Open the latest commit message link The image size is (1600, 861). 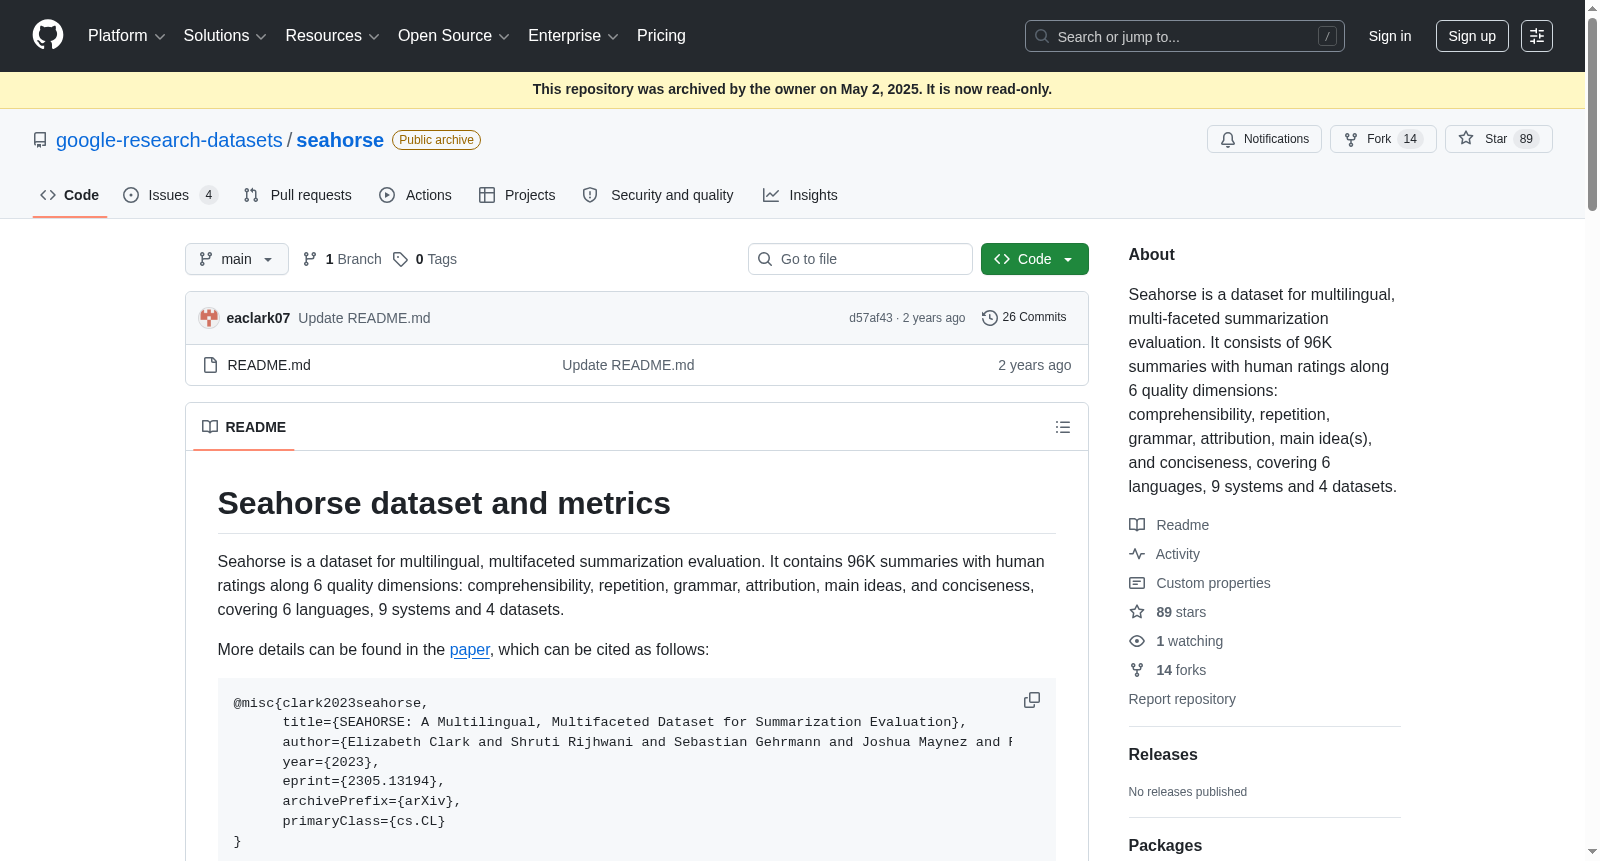(x=364, y=318)
